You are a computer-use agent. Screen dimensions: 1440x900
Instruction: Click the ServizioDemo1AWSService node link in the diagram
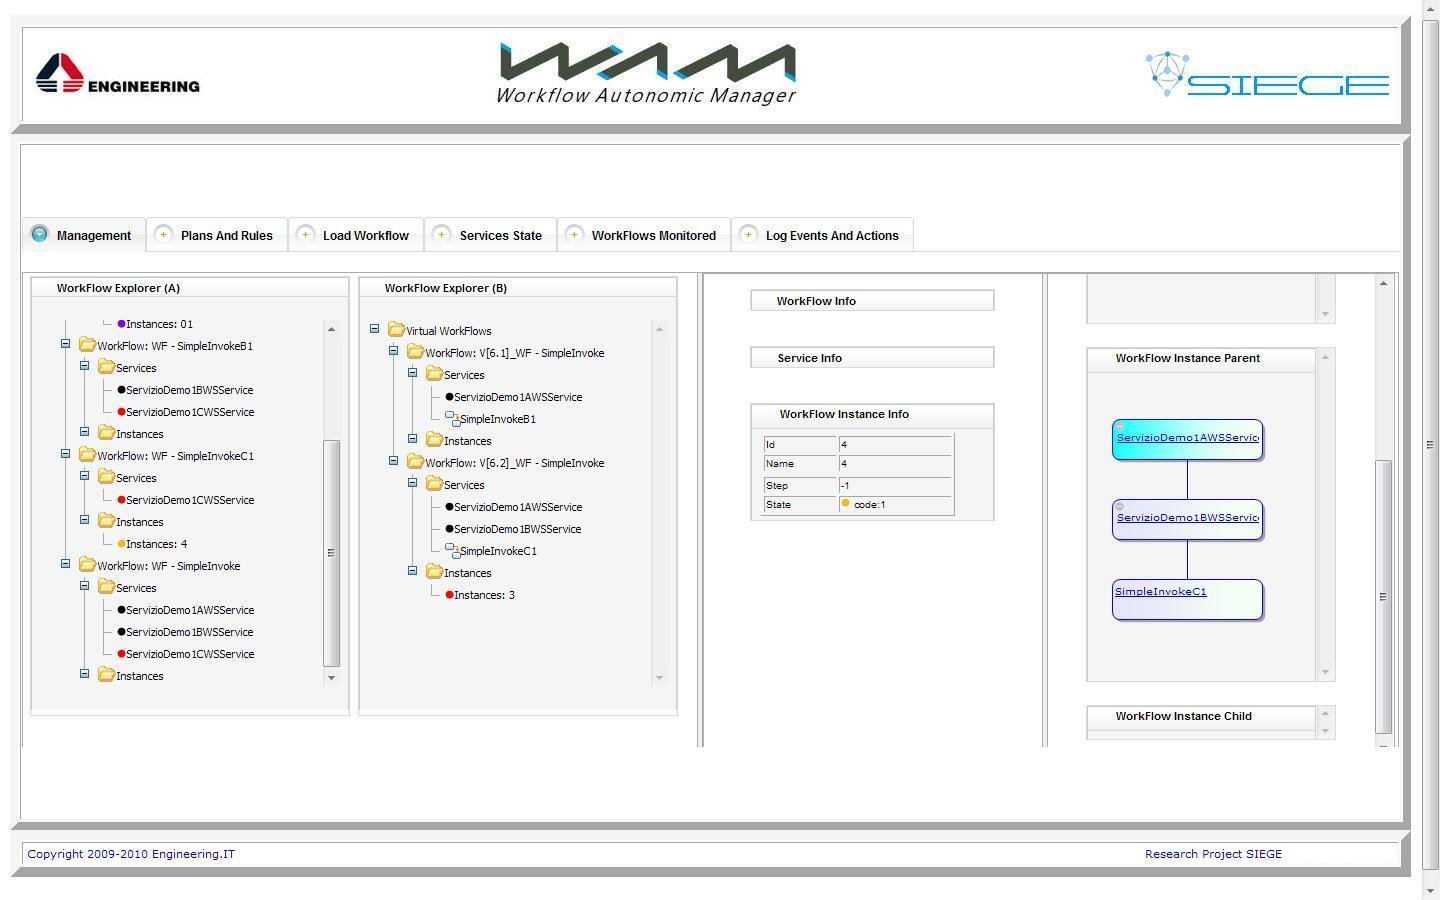pyautogui.click(x=1186, y=437)
